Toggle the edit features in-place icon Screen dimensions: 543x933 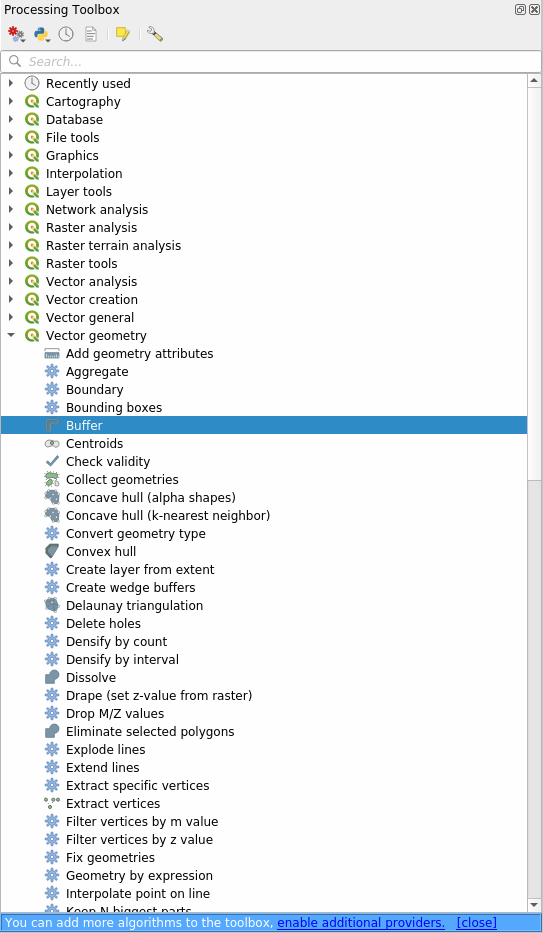click(123, 34)
